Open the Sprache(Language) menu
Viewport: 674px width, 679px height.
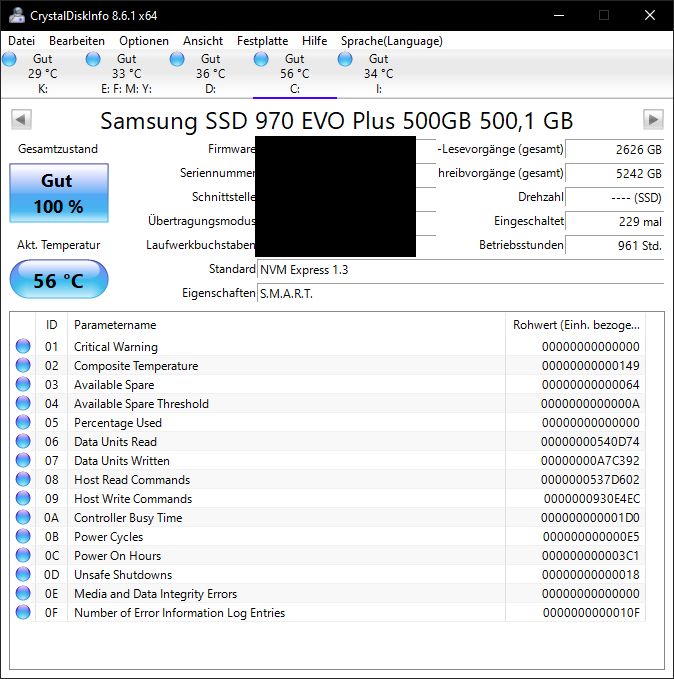point(392,41)
